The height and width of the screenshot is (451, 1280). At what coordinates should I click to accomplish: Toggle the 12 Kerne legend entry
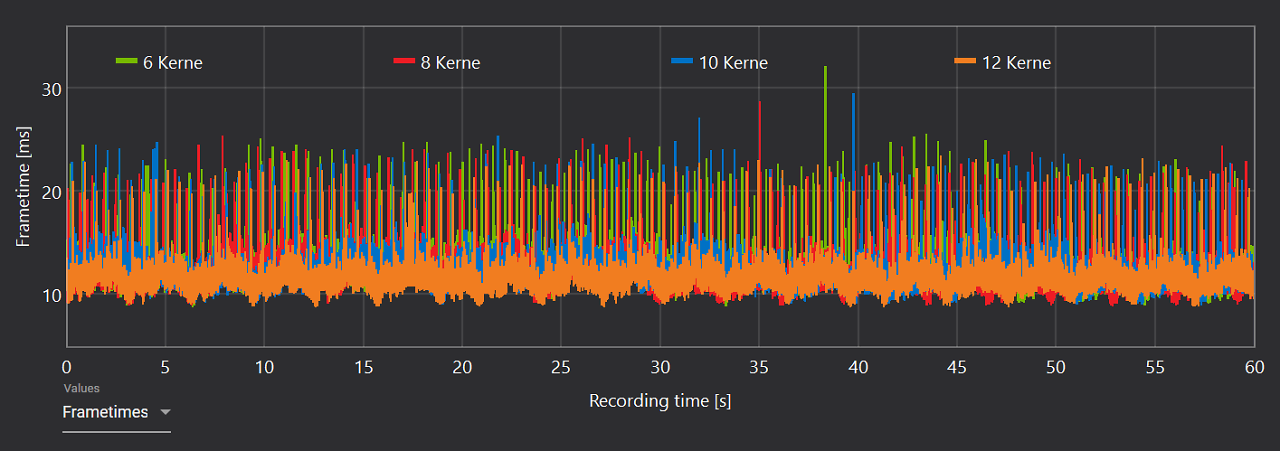pyautogui.click(x=1003, y=63)
